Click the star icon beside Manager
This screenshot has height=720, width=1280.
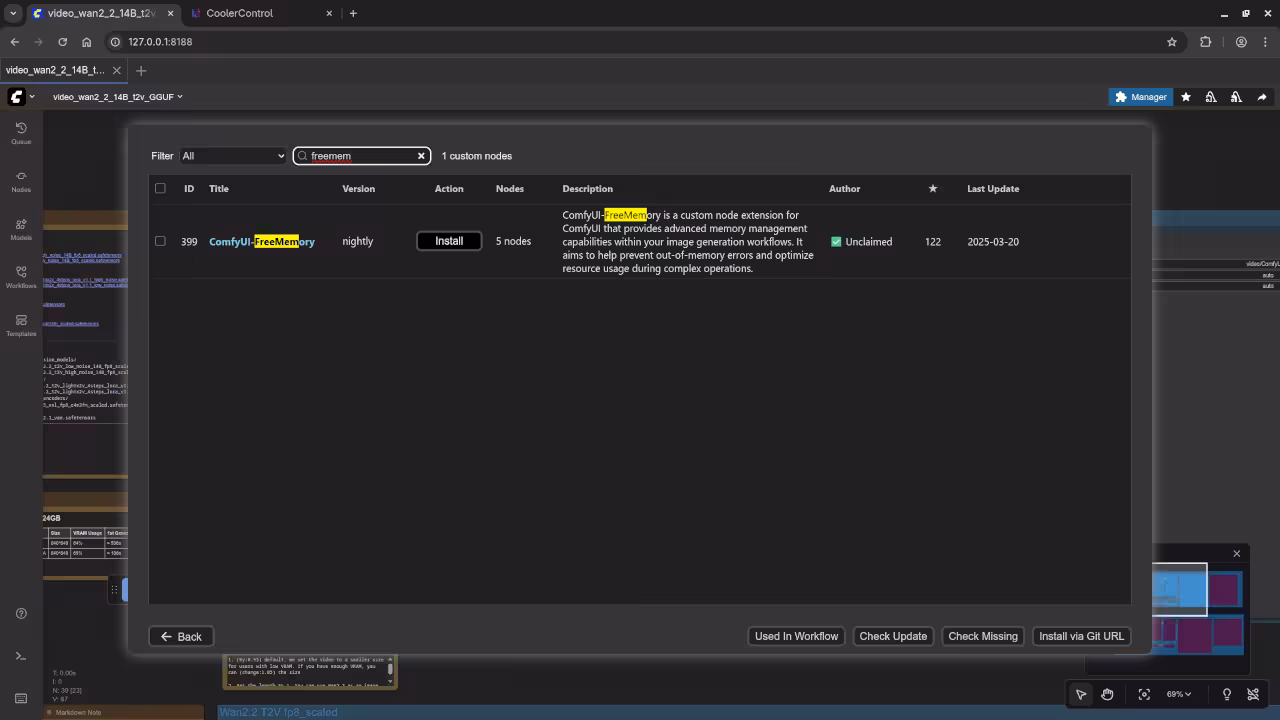pyautogui.click(x=1186, y=97)
